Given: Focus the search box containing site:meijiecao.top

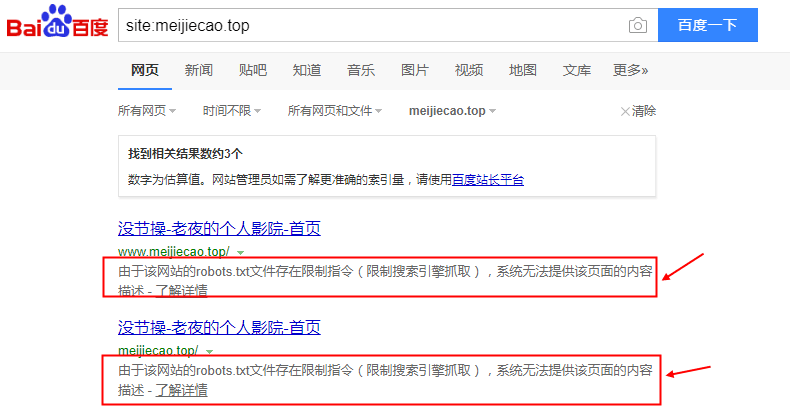Looking at the screenshot, I should (x=388, y=25).
